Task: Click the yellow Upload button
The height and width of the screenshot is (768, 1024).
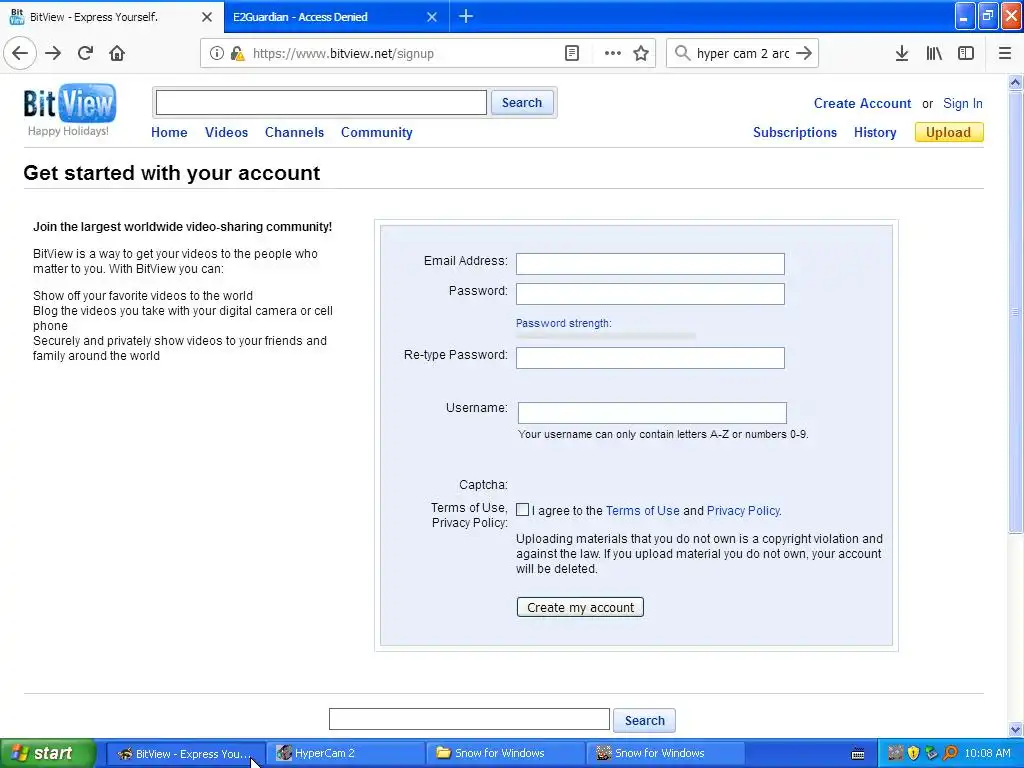Action: 949,132
